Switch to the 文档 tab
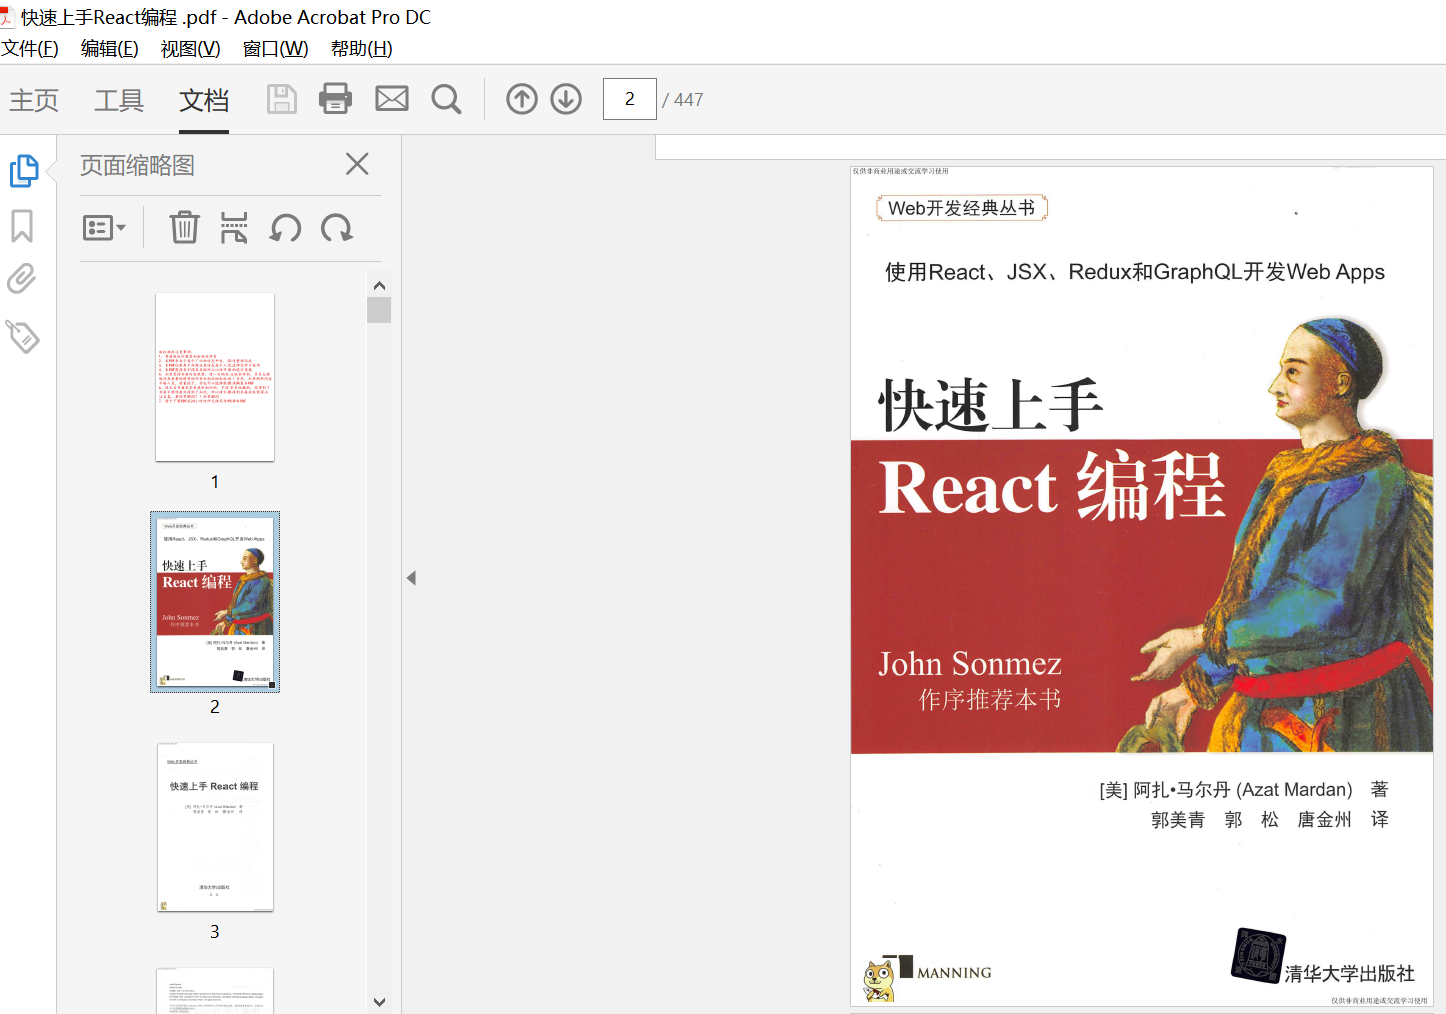 204,100
